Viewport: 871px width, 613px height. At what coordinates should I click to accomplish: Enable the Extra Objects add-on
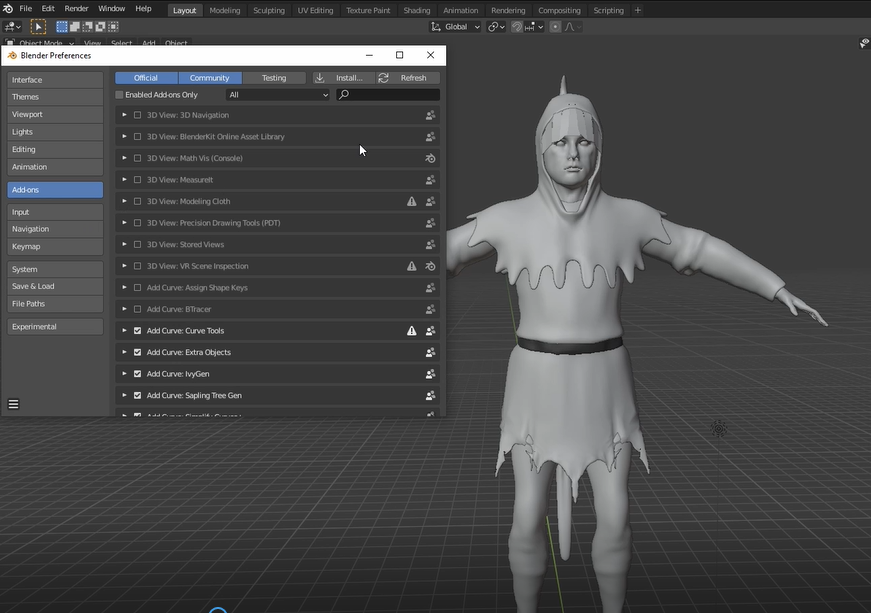(137, 352)
